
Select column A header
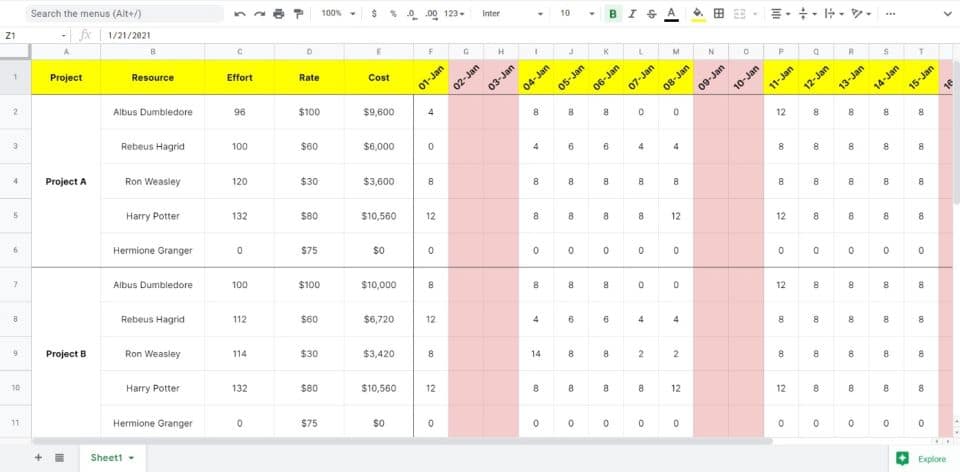click(x=66, y=52)
